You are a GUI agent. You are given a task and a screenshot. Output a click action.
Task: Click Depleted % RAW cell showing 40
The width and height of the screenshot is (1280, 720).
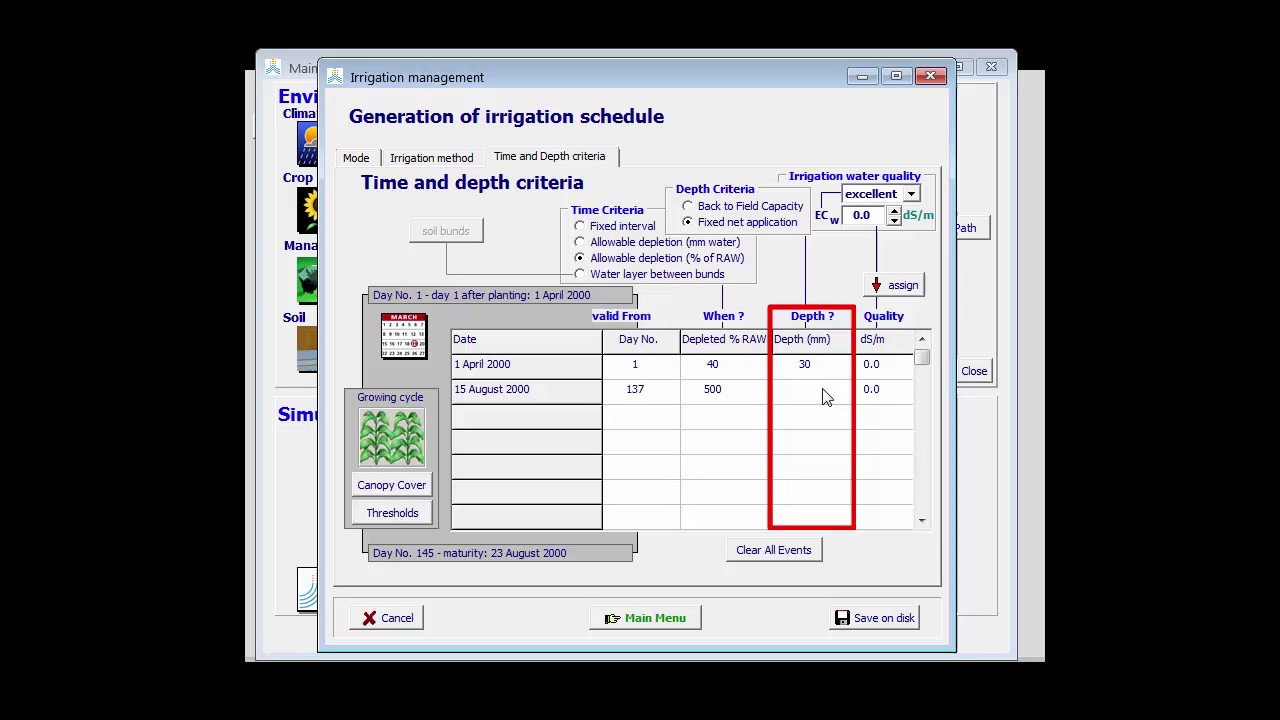724,365
